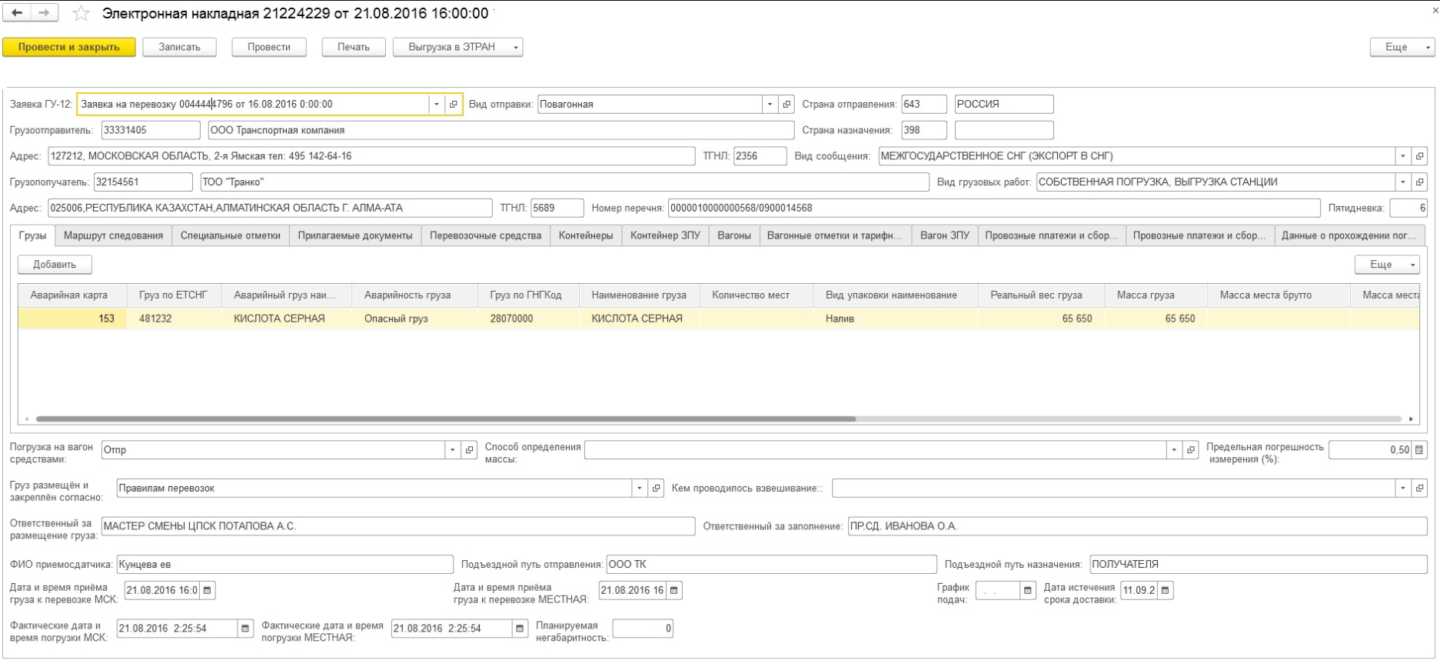Go forward with the right arrow
1440x667 pixels.
tap(43, 13)
